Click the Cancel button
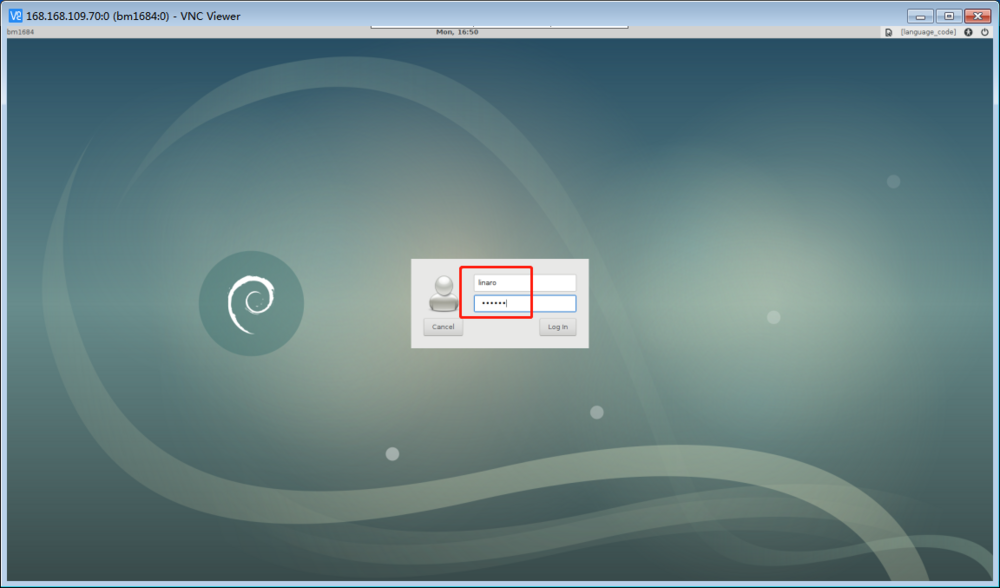Viewport: 1000px width, 588px height. click(443, 327)
